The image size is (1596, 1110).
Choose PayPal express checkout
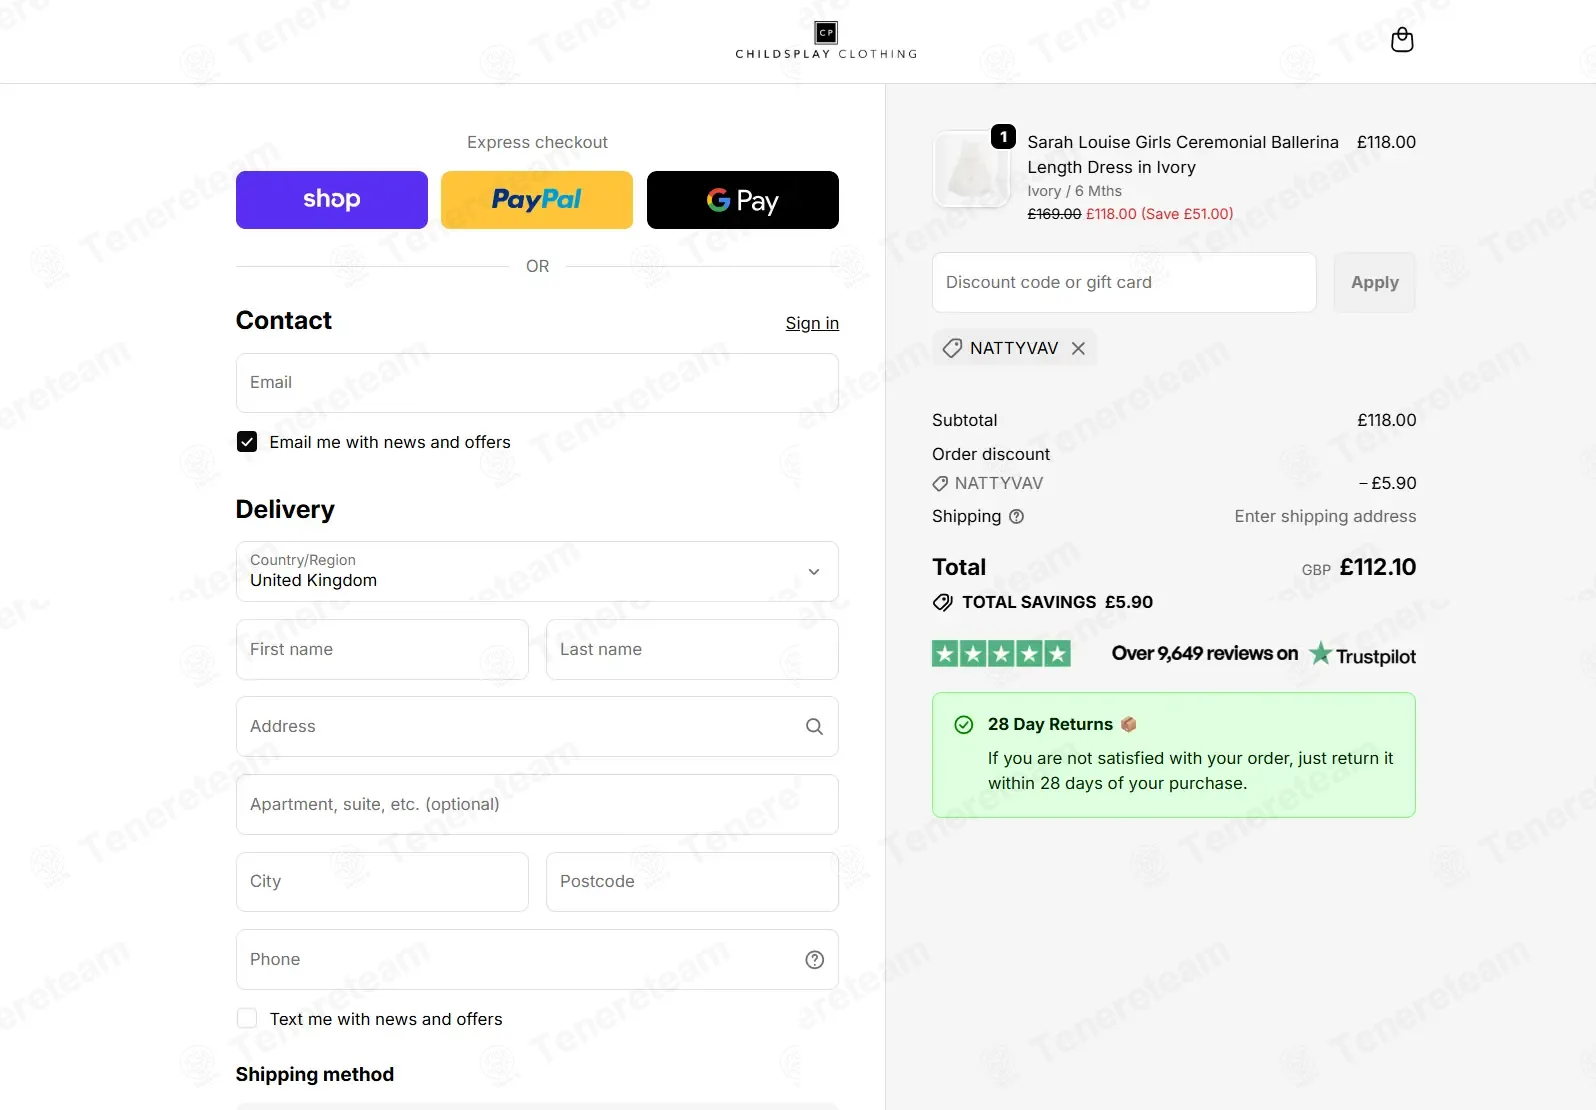click(x=537, y=200)
